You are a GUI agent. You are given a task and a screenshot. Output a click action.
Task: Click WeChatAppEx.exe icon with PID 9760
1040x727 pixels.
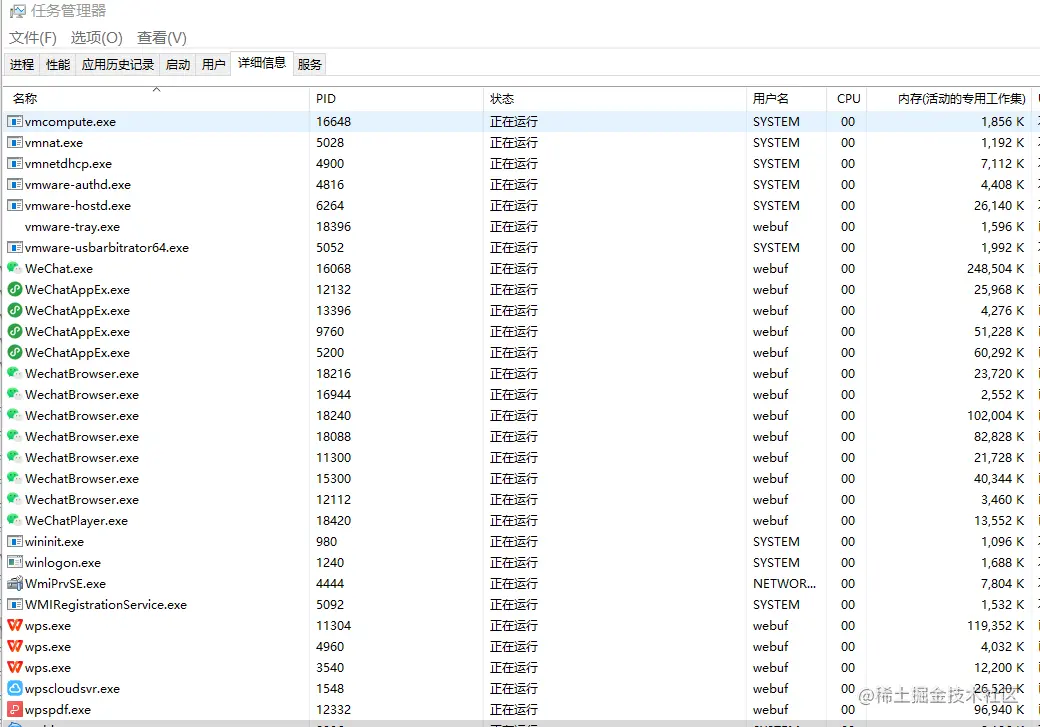tap(15, 332)
